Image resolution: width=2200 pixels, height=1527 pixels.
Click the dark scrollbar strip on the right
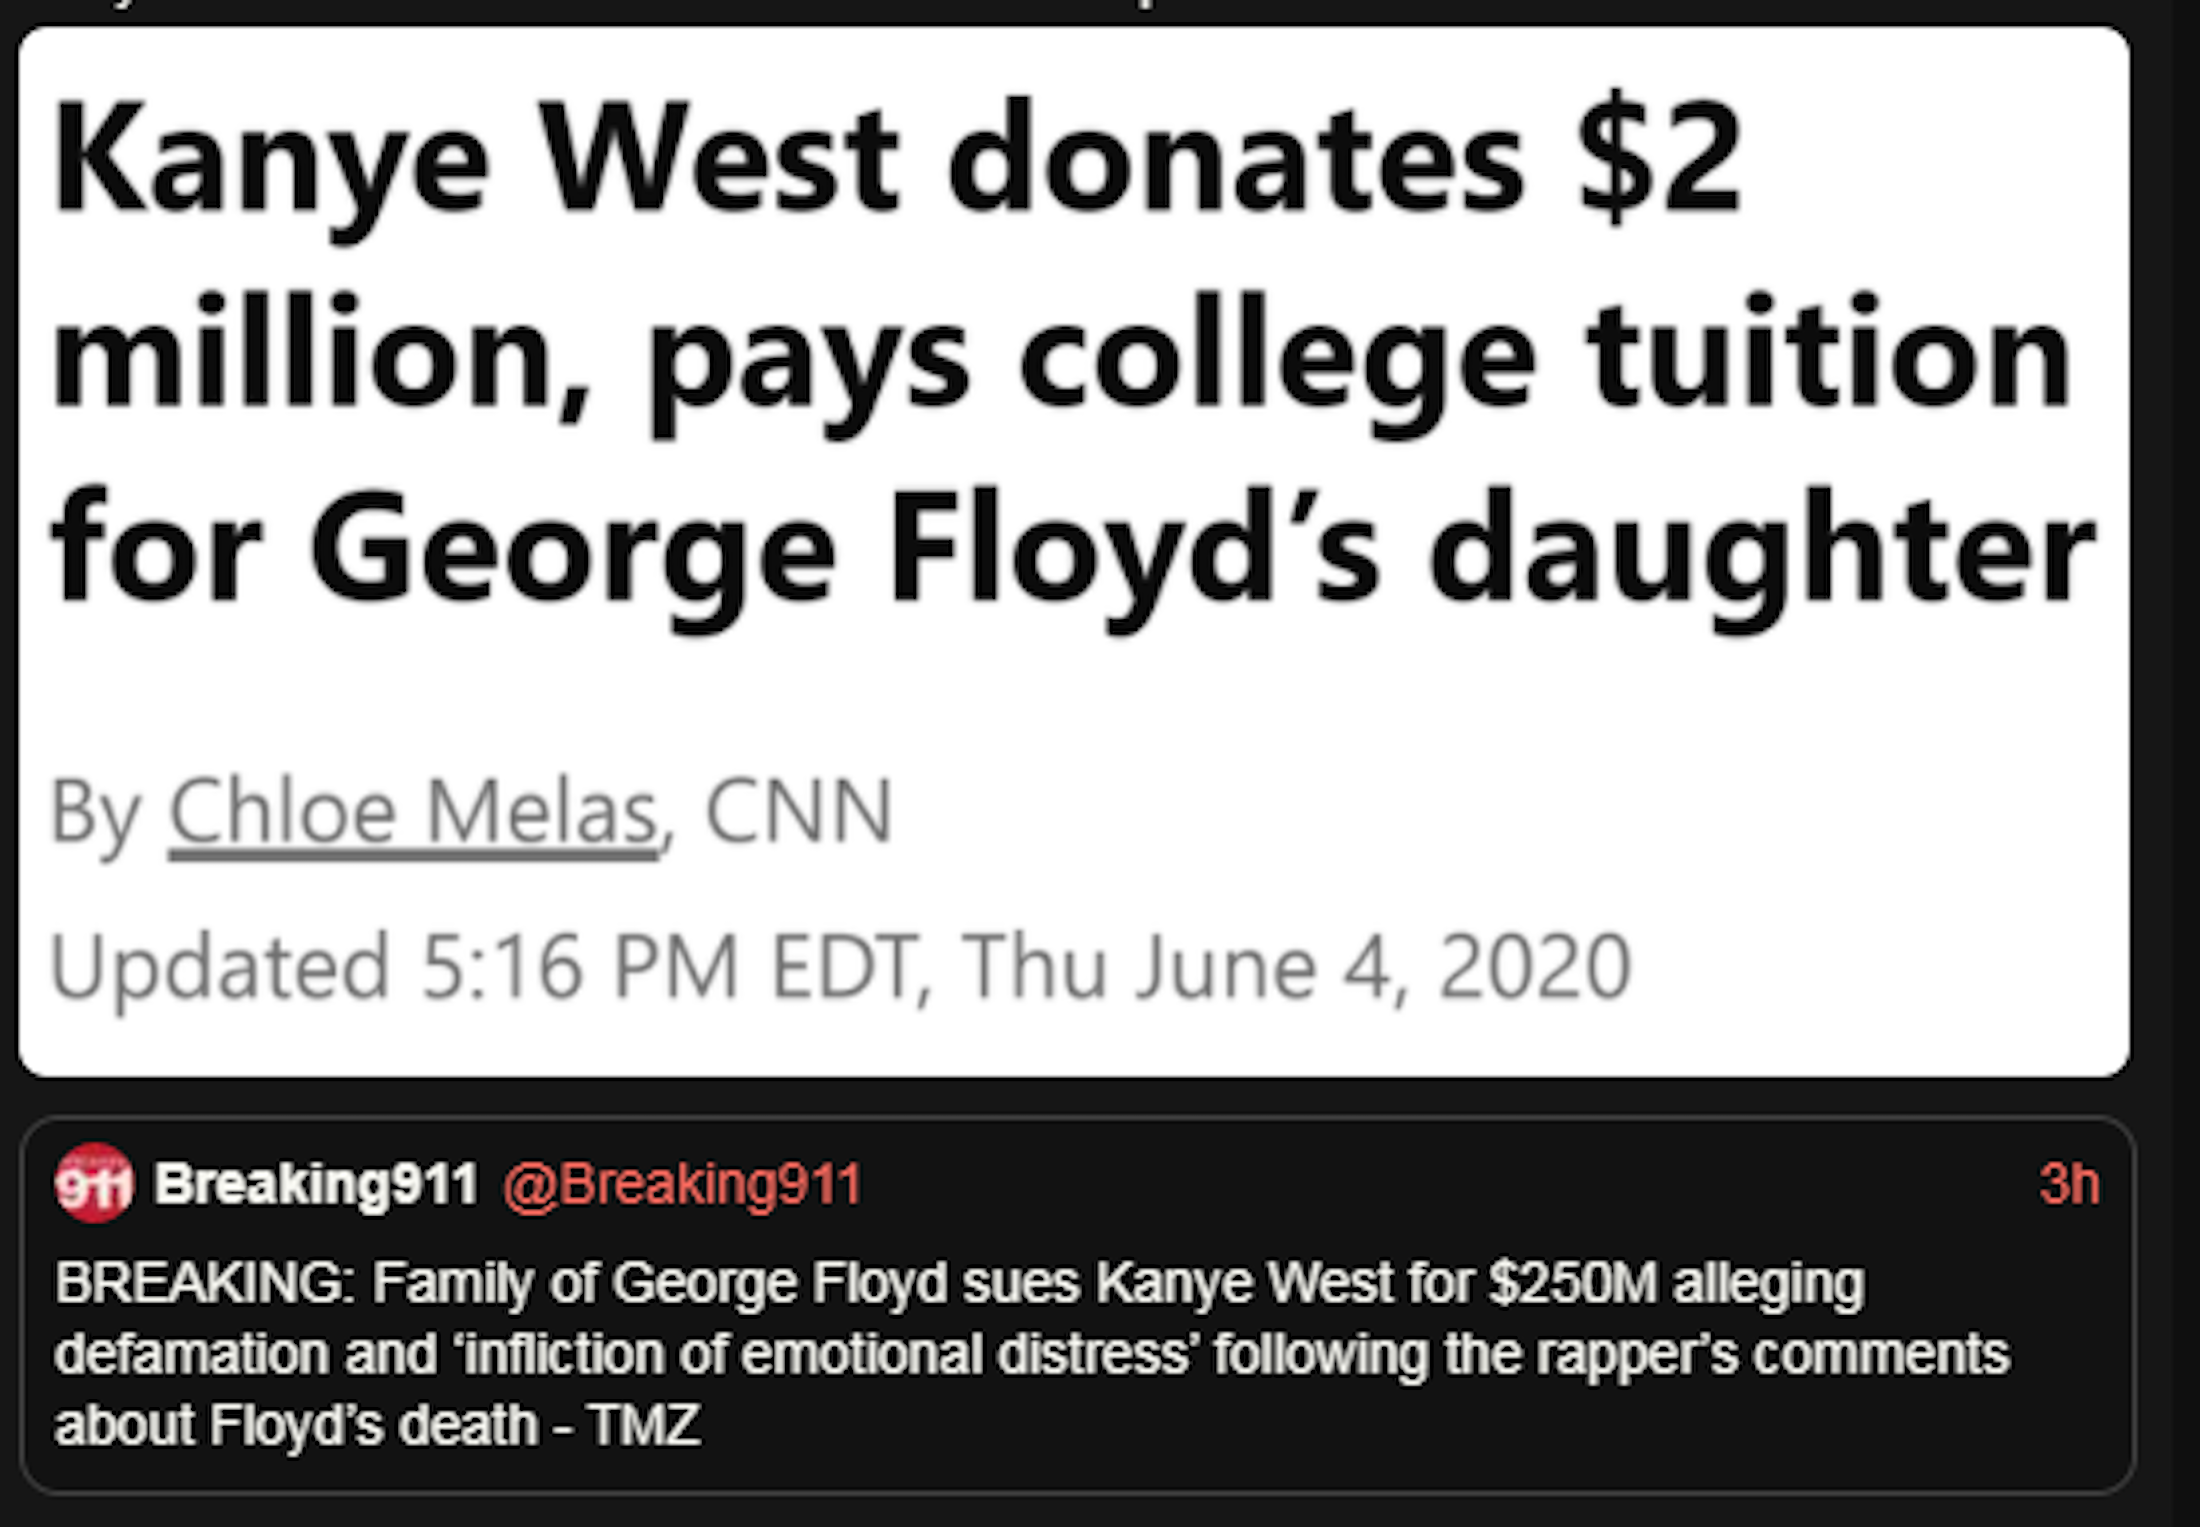click(x=2185, y=760)
